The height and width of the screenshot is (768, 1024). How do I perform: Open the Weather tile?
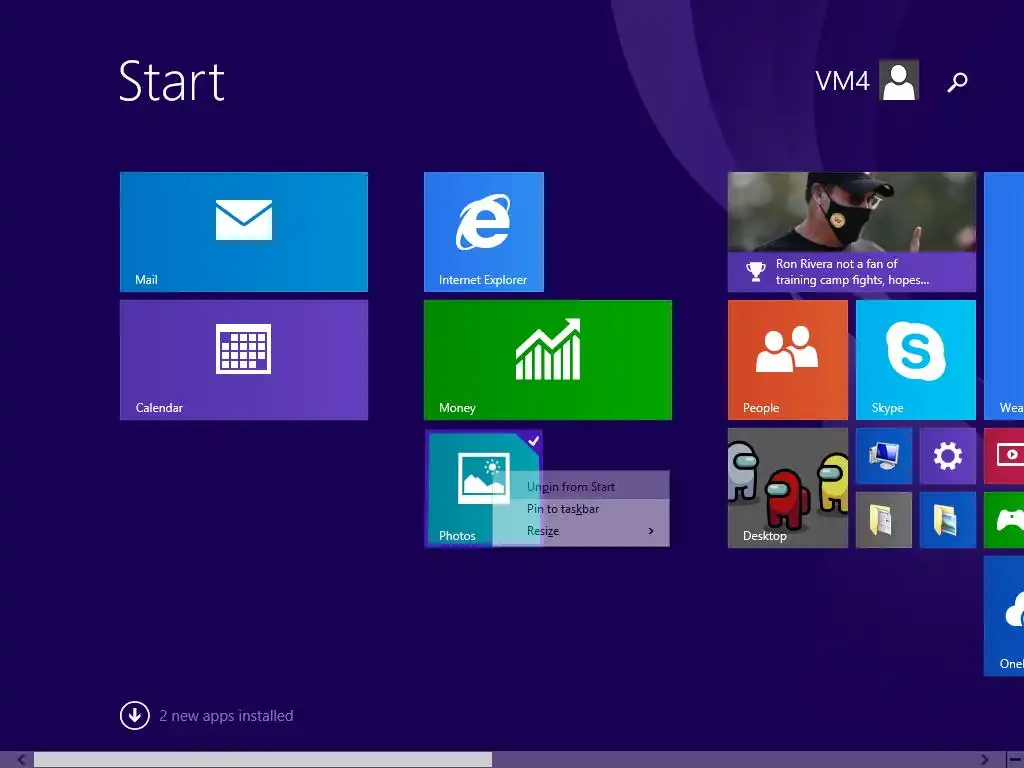click(x=1004, y=296)
